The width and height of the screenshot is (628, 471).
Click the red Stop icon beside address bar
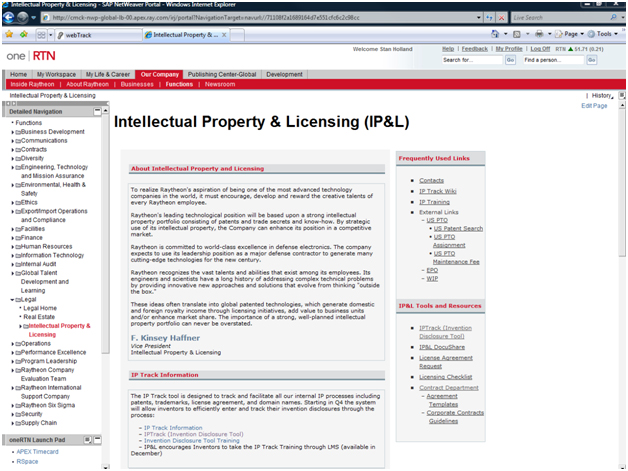pos(501,18)
